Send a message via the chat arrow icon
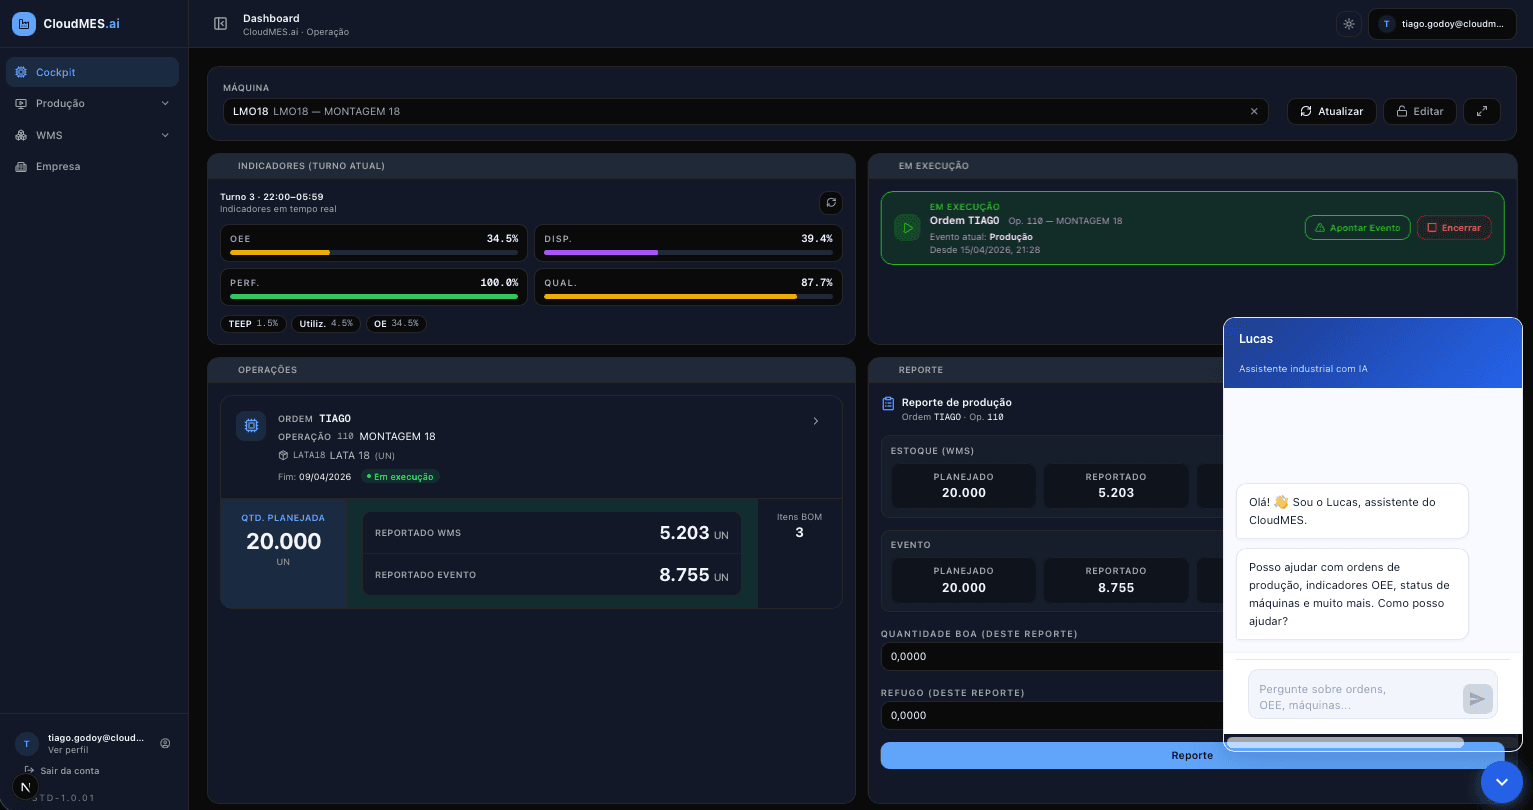 click(x=1477, y=699)
